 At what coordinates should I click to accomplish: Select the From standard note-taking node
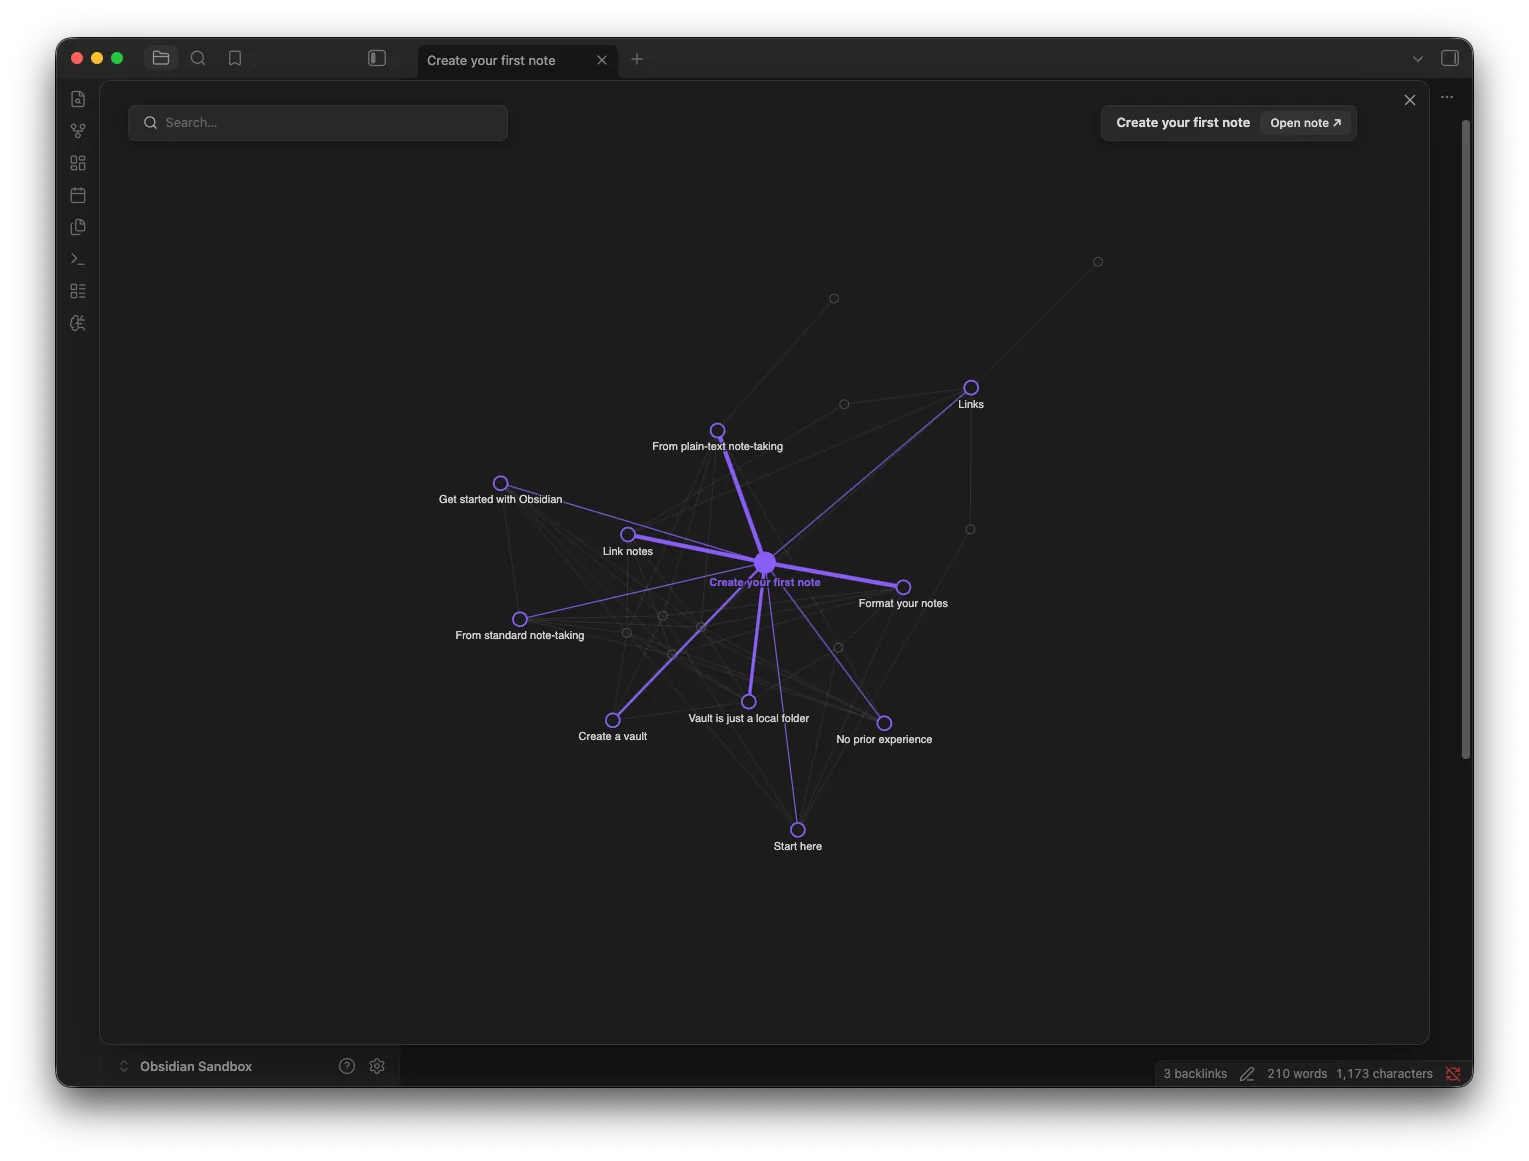[520, 620]
